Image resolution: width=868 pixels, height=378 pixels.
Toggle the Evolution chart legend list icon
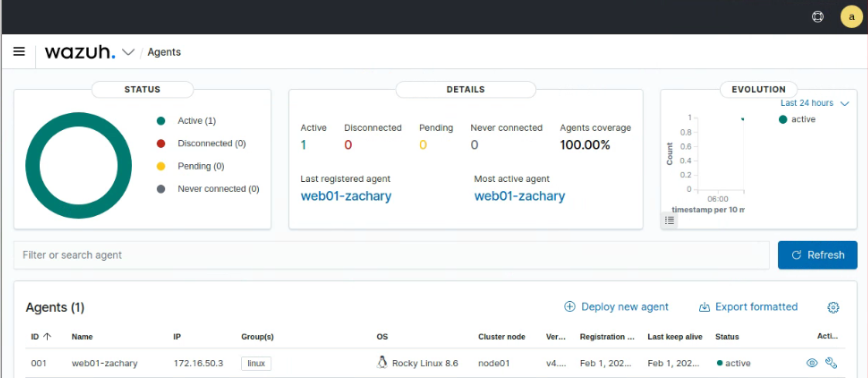coord(670,220)
